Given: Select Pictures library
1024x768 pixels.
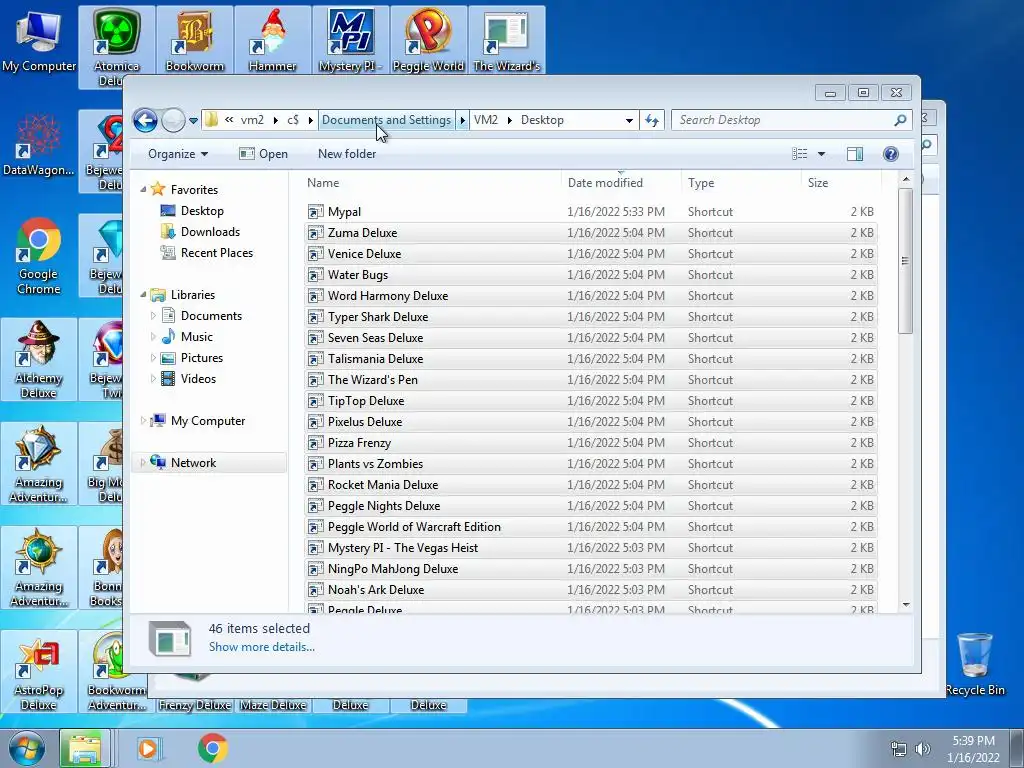Looking at the screenshot, I should pos(202,358).
